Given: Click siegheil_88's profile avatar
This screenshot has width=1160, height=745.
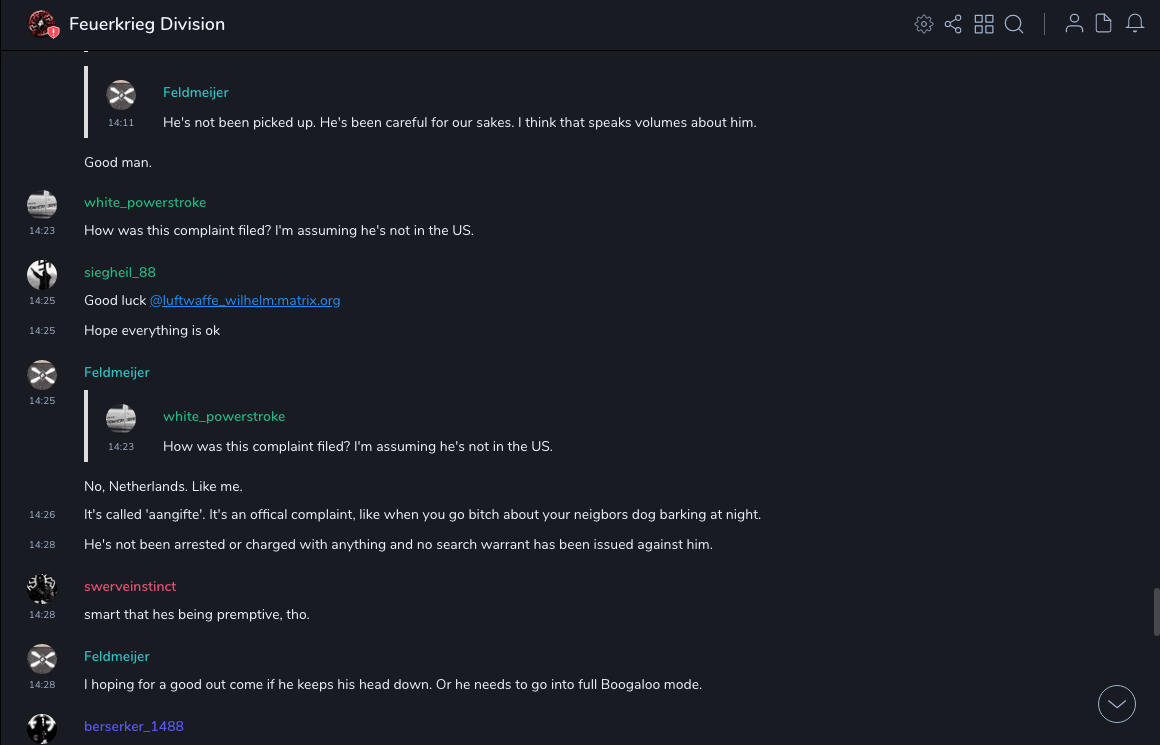Looking at the screenshot, I should tap(42, 274).
